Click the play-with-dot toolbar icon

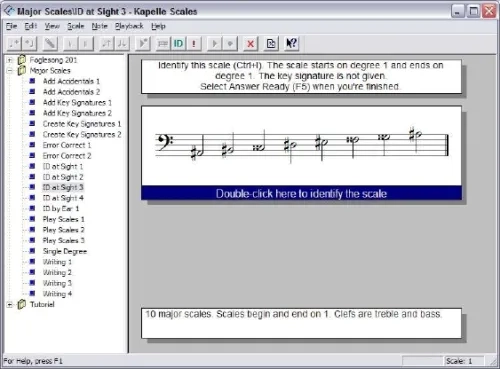coord(143,43)
